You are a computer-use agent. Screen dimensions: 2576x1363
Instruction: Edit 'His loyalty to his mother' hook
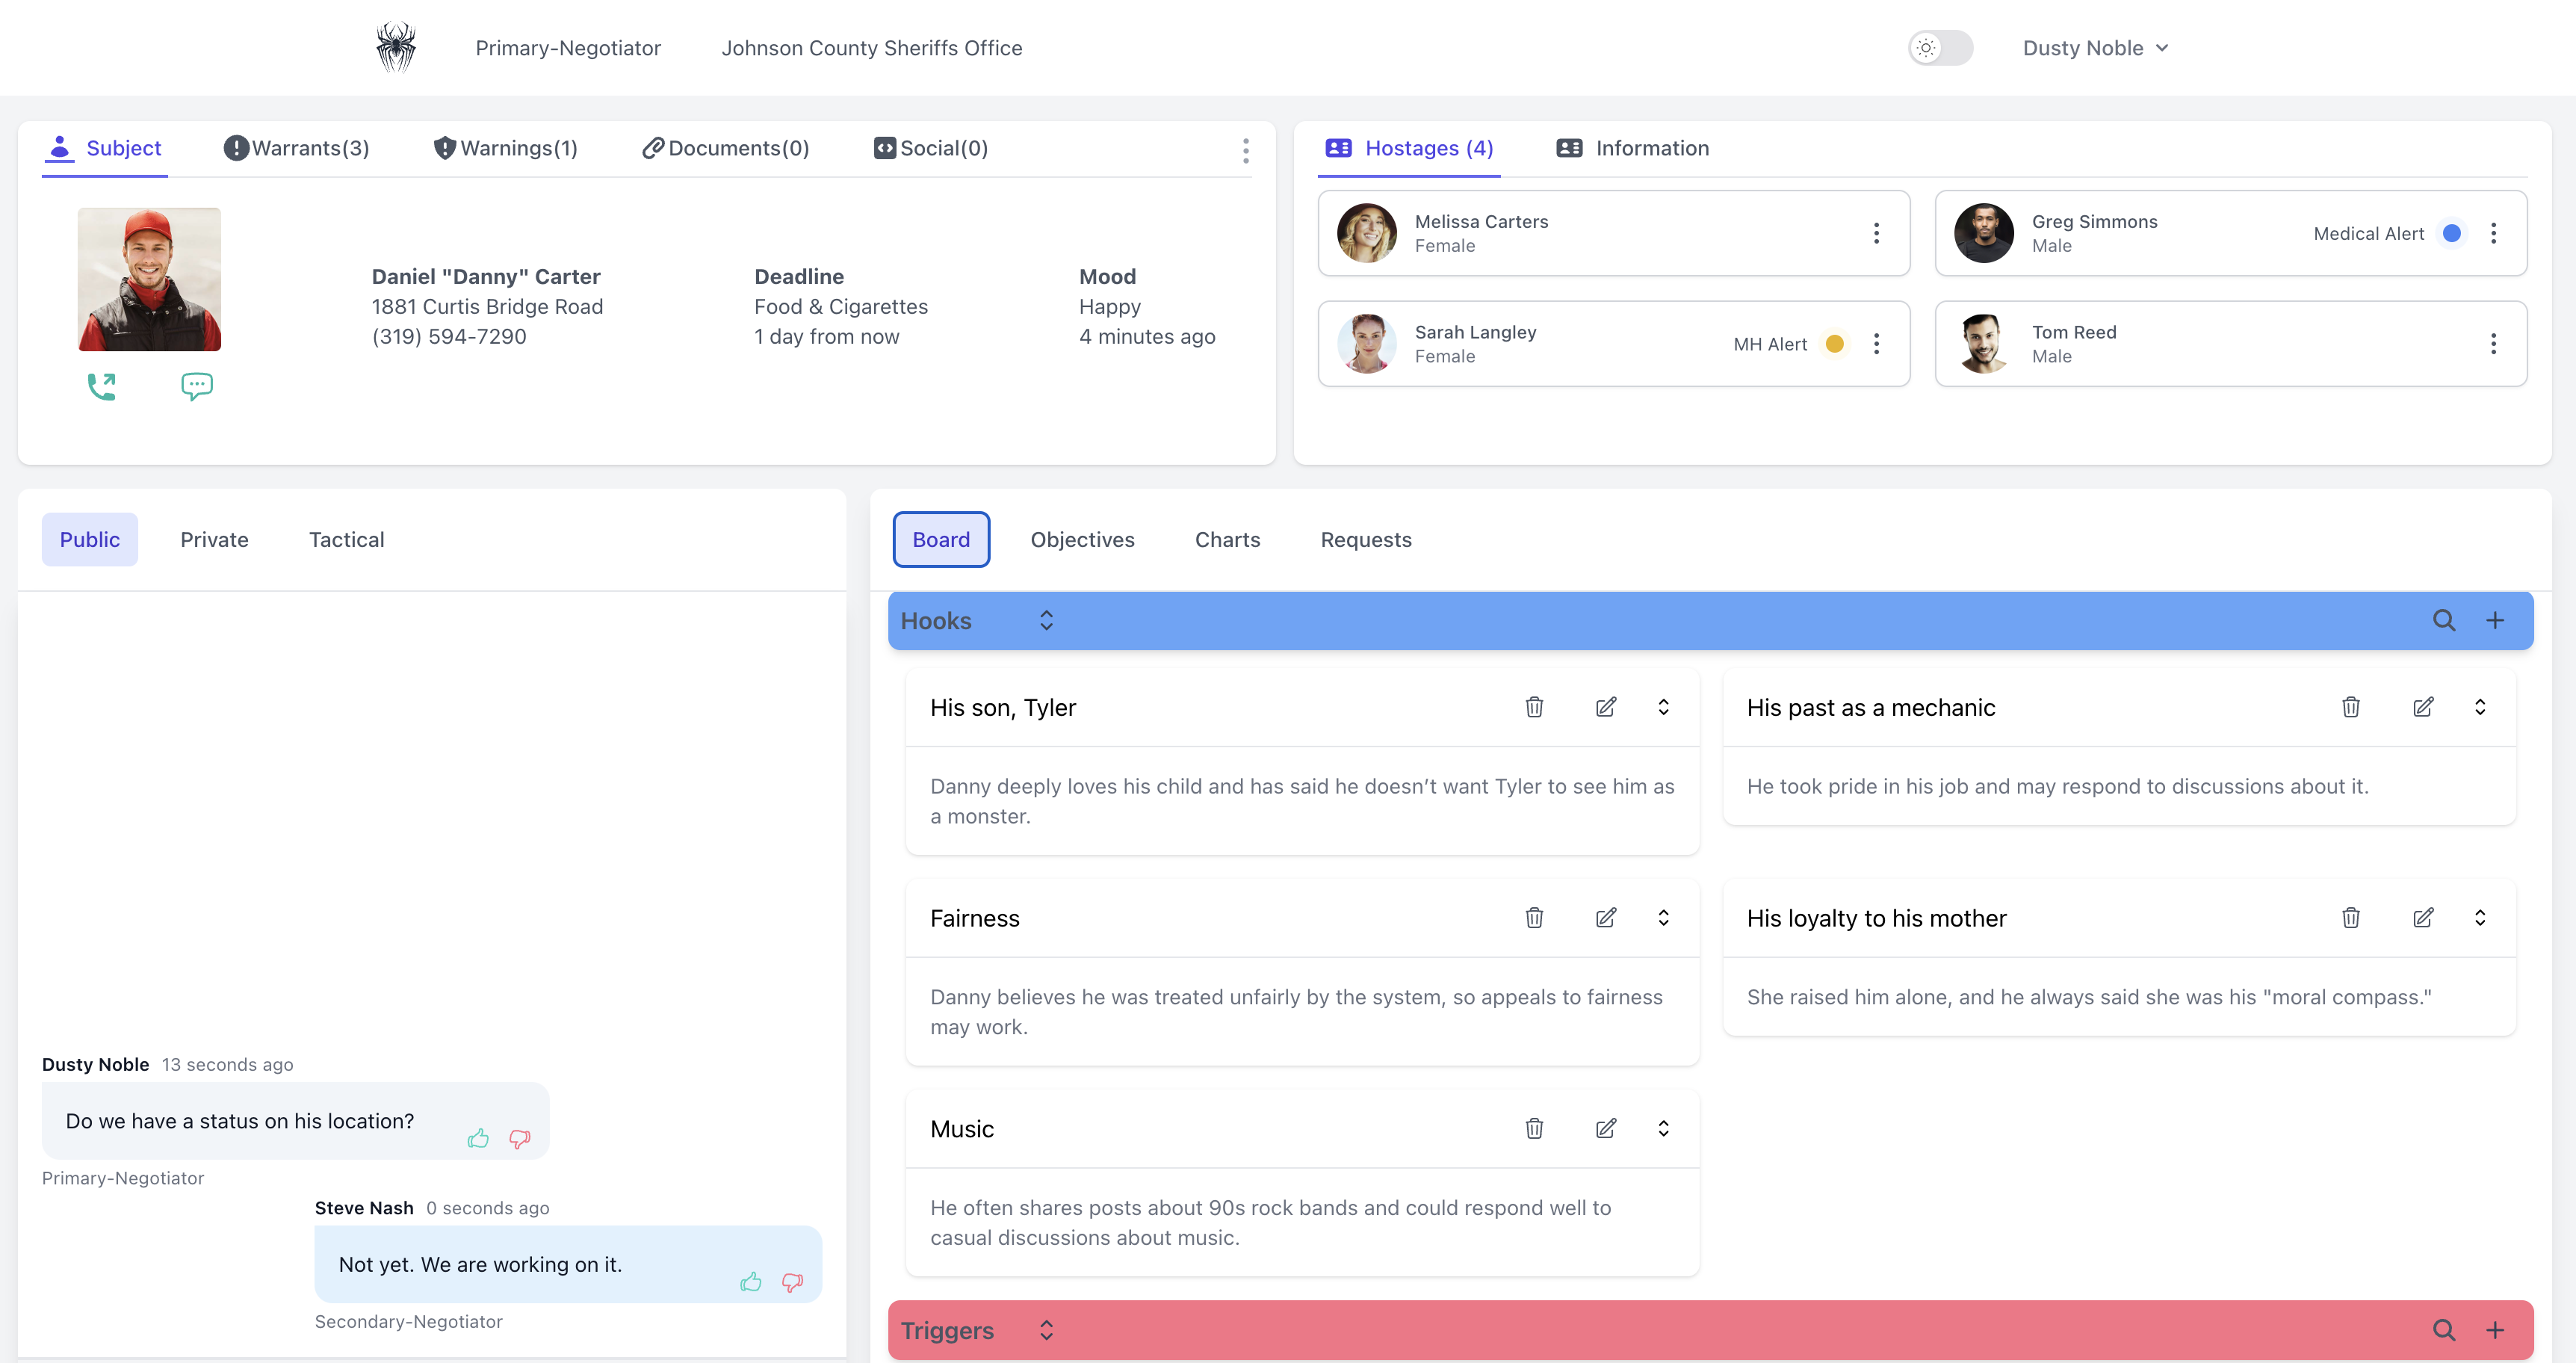click(x=2423, y=918)
